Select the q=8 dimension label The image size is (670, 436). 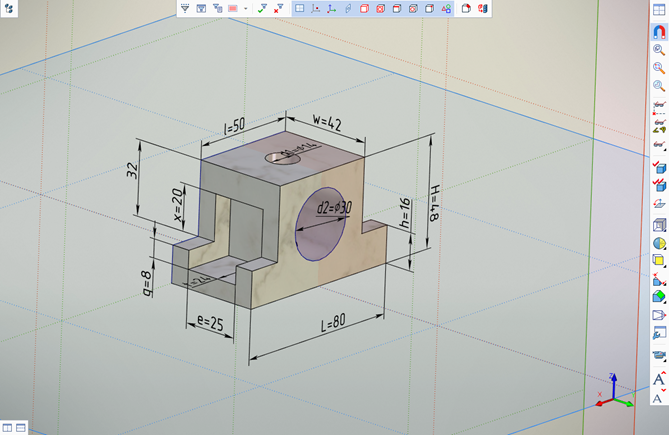coord(147,283)
